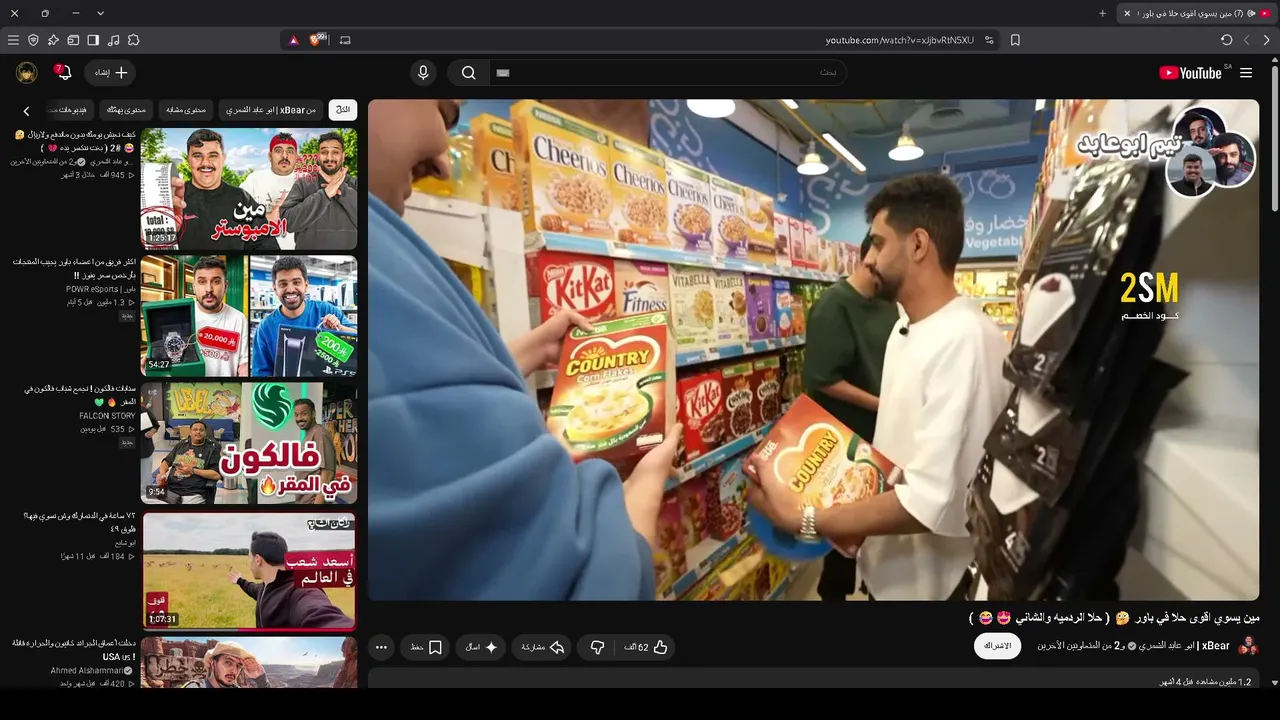Reload the page
This screenshot has width=1280, height=720.
coord(1227,40)
